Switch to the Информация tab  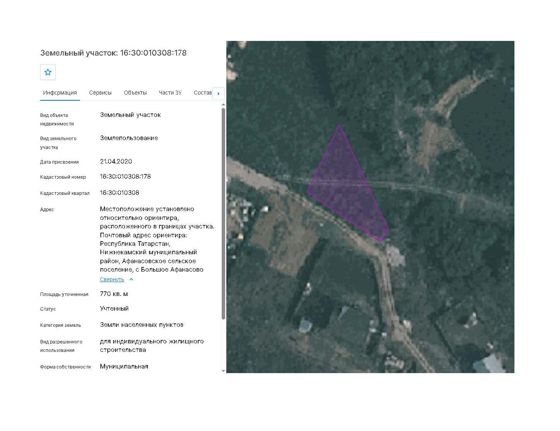tap(60, 93)
